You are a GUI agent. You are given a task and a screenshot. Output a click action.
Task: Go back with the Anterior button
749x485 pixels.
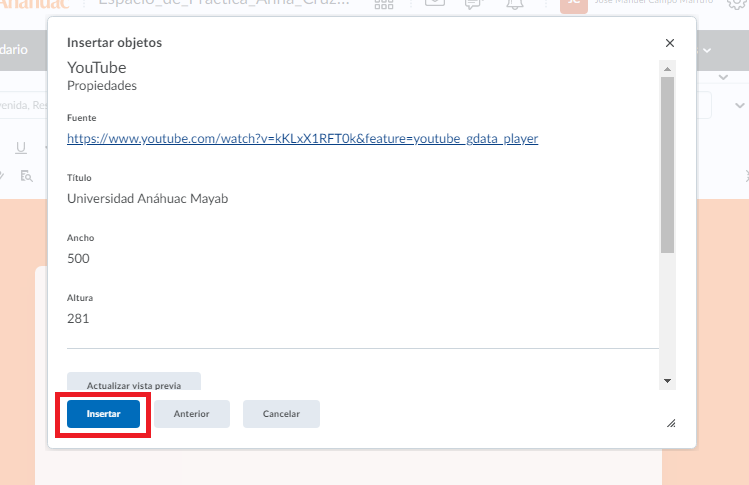click(191, 414)
